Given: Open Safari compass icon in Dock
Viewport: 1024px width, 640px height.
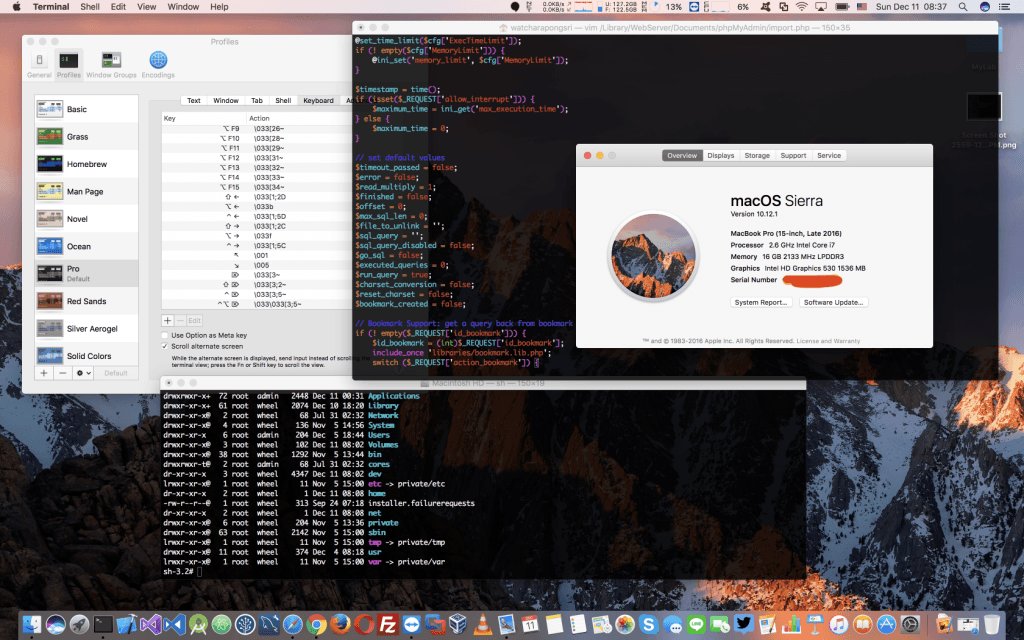Looking at the screenshot, I should point(293,624).
